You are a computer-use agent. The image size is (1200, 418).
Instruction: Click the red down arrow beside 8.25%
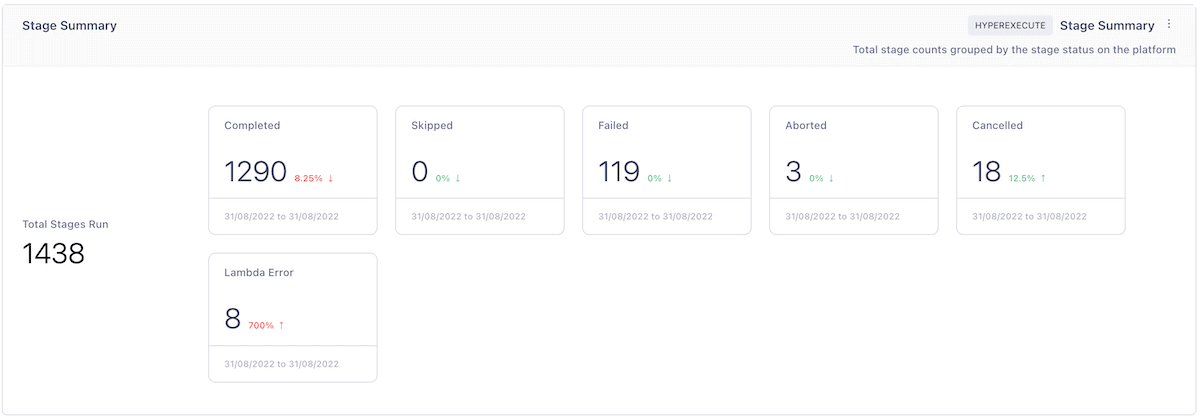click(x=330, y=179)
